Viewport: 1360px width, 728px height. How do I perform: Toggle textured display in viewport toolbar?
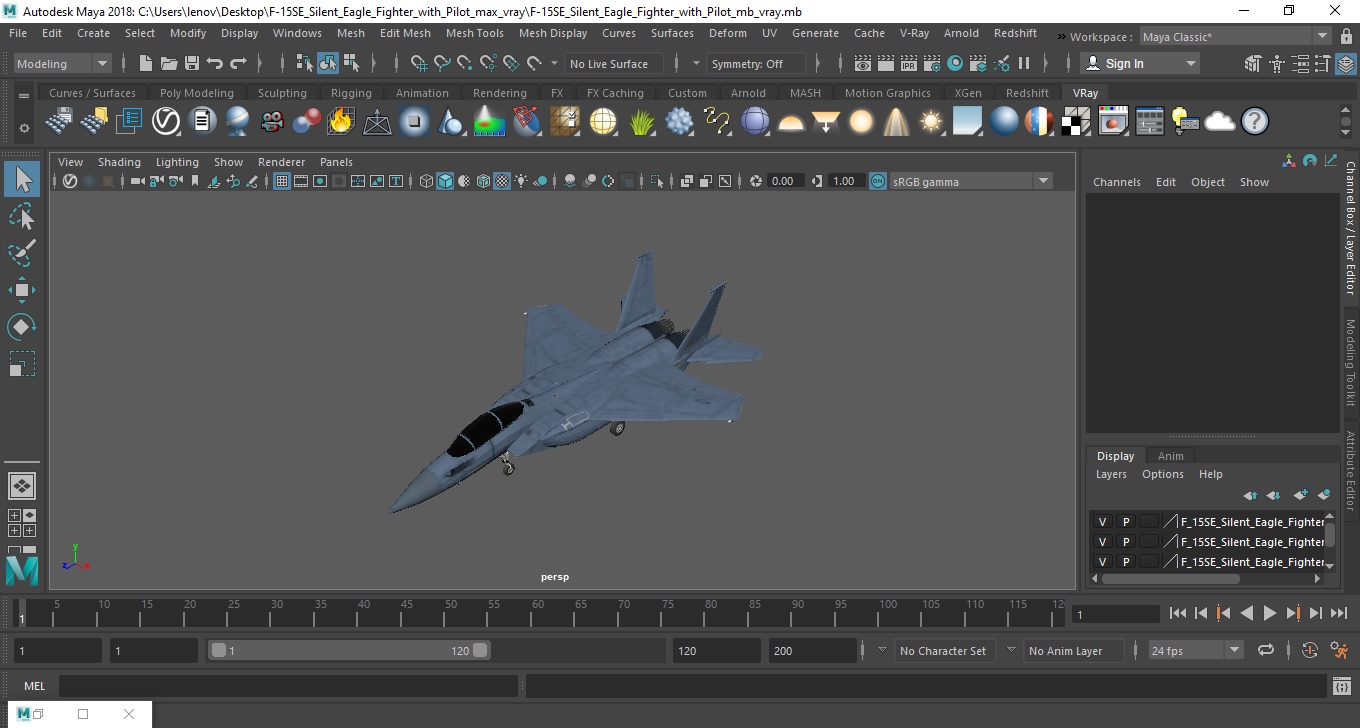(503, 181)
